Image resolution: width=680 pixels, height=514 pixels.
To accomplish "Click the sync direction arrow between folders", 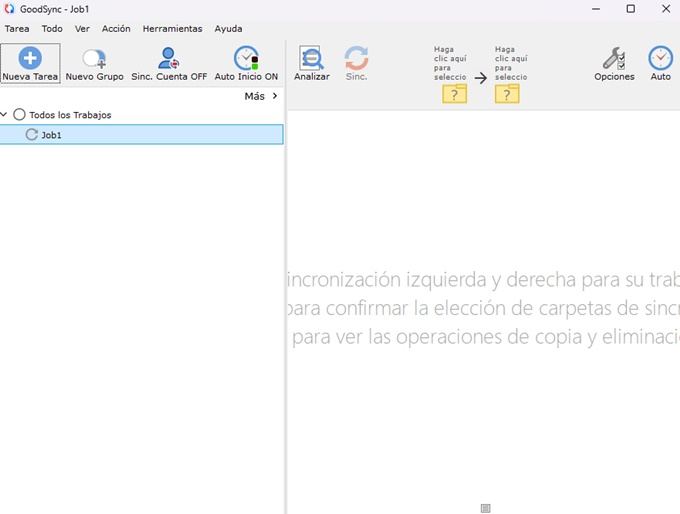I will (481, 79).
